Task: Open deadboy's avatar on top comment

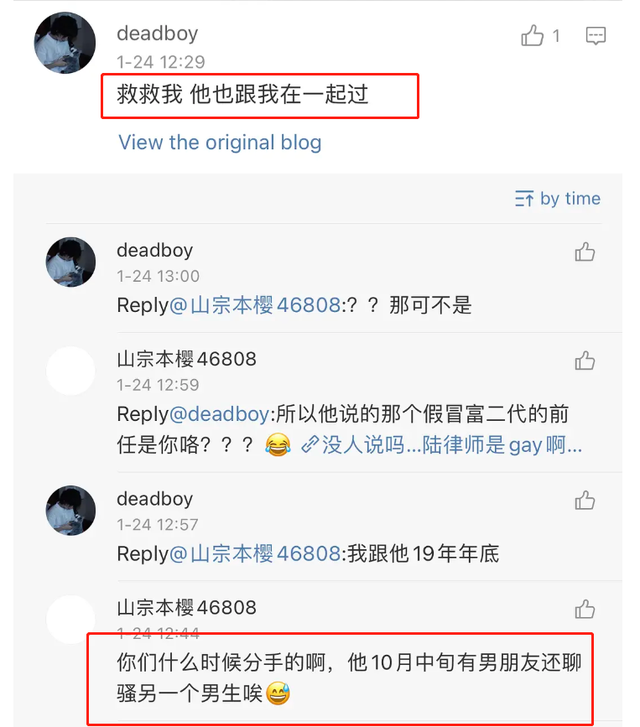Action: (x=65, y=43)
